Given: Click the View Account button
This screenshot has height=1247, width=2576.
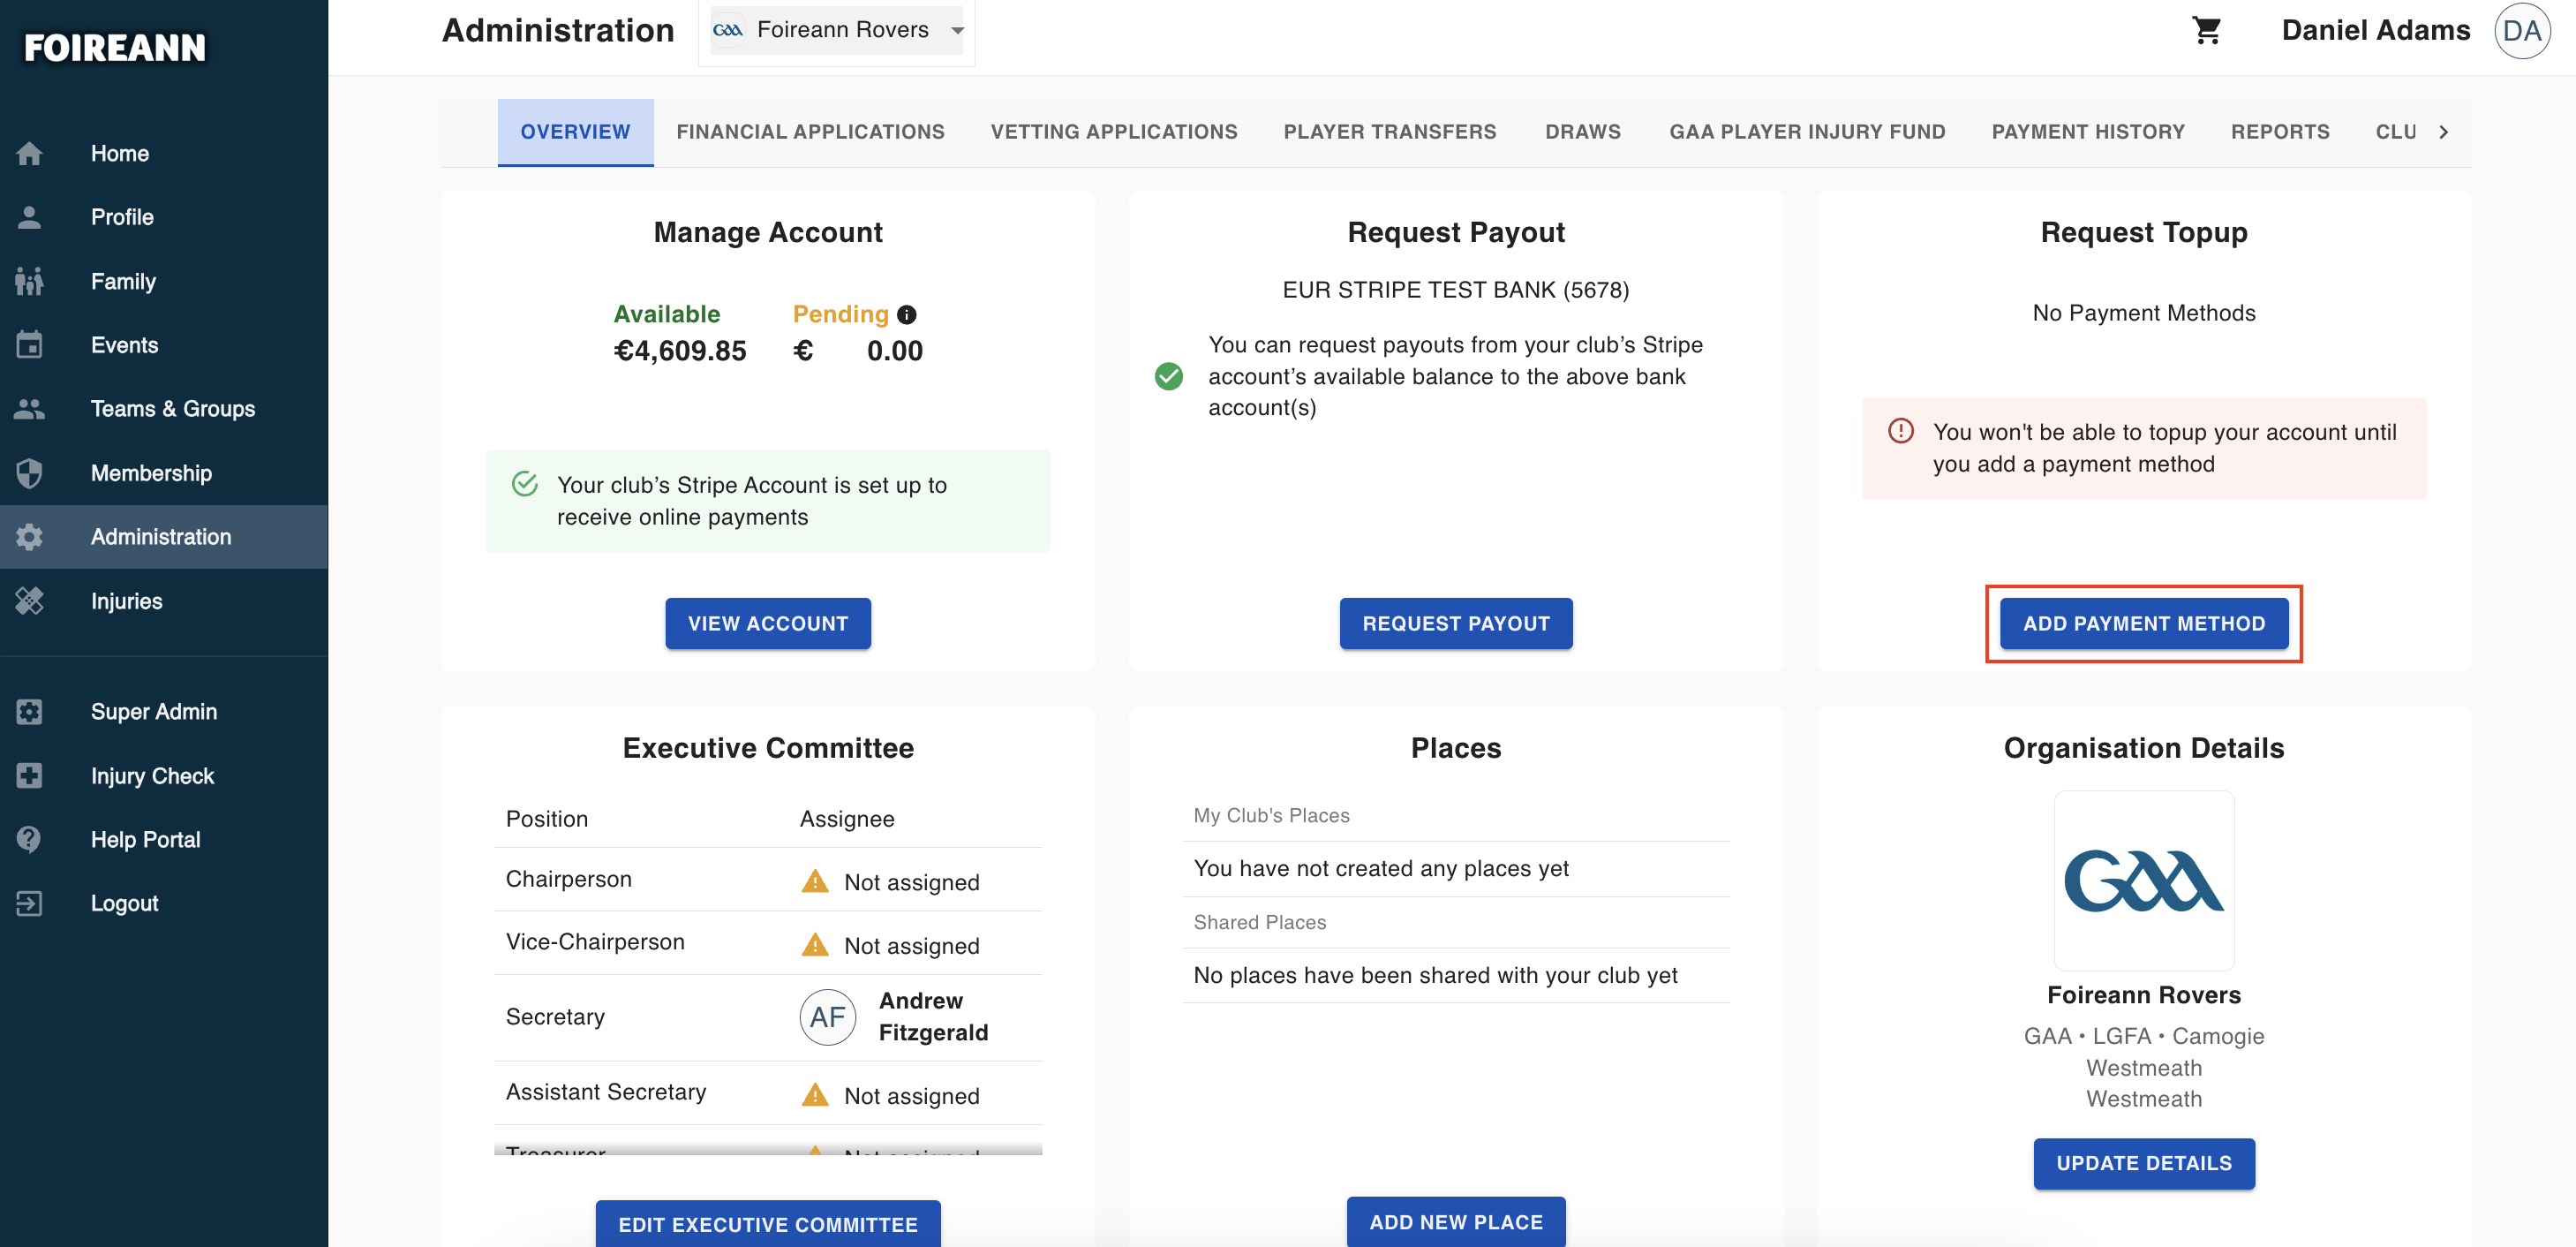Looking at the screenshot, I should point(768,624).
